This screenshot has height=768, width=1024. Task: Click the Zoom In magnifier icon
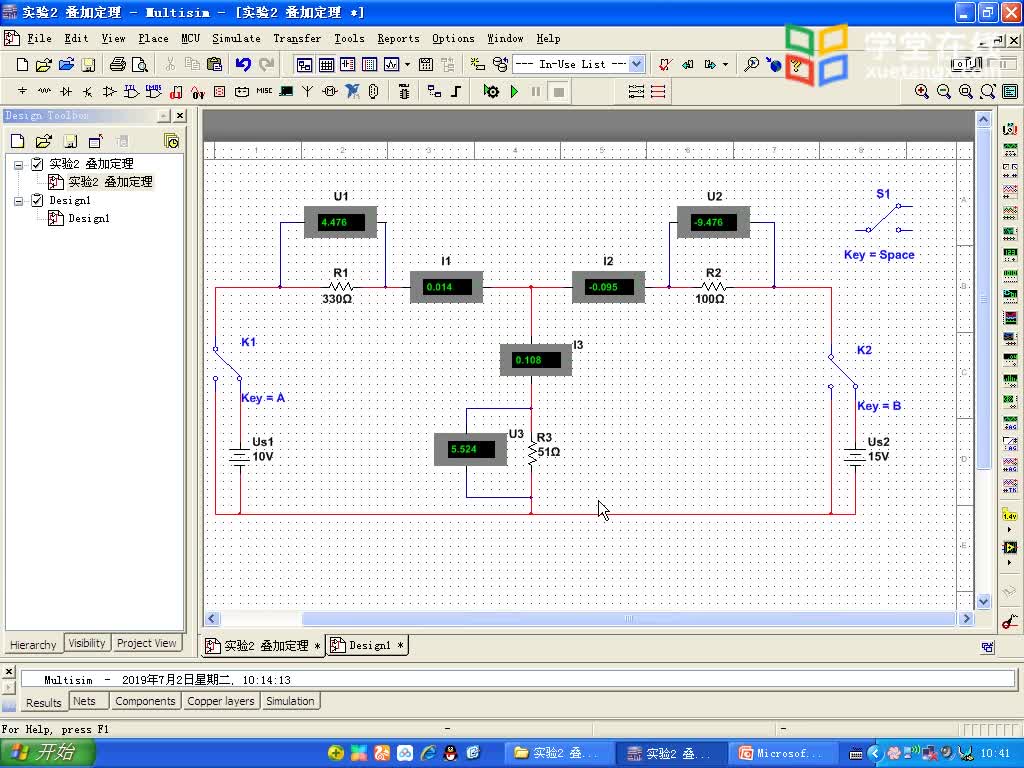click(x=921, y=91)
